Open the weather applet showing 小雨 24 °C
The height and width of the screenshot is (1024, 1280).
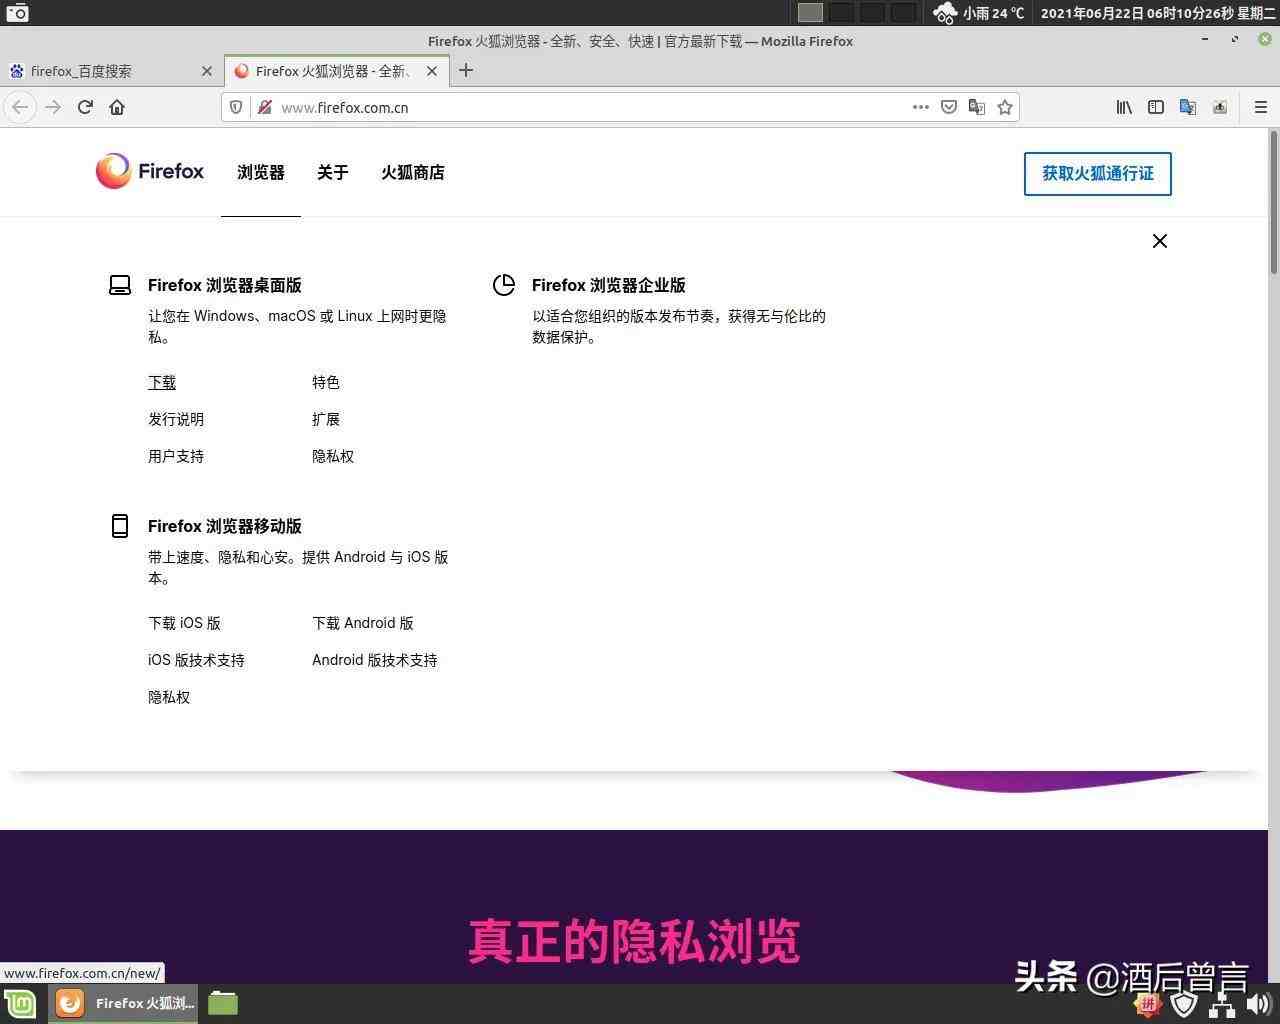click(x=979, y=13)
